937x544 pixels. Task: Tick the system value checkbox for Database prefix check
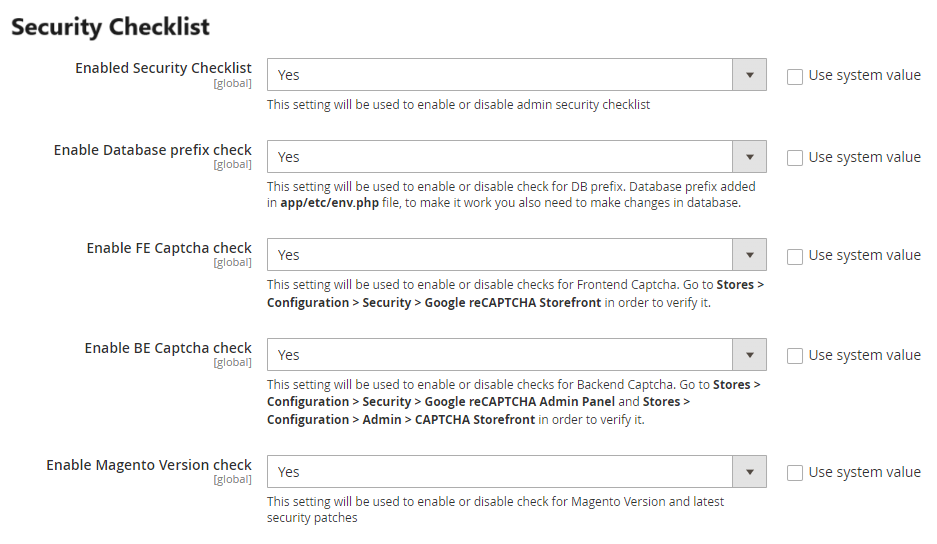pos(795,158)
